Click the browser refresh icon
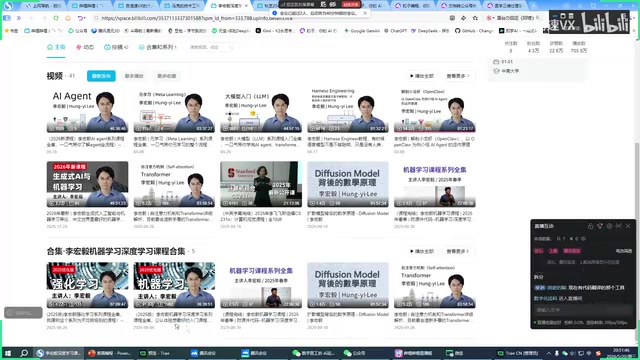 [x=56, y=18]
